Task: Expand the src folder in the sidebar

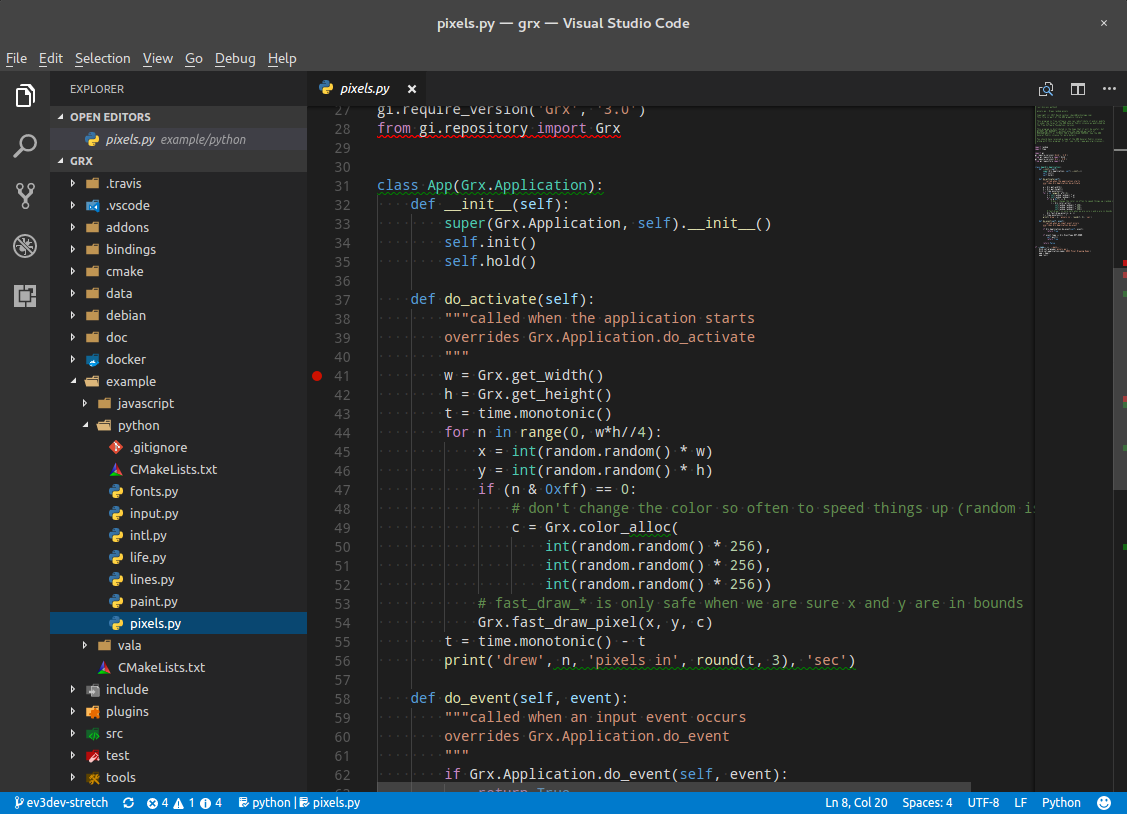Action: (x=71, y=733)
